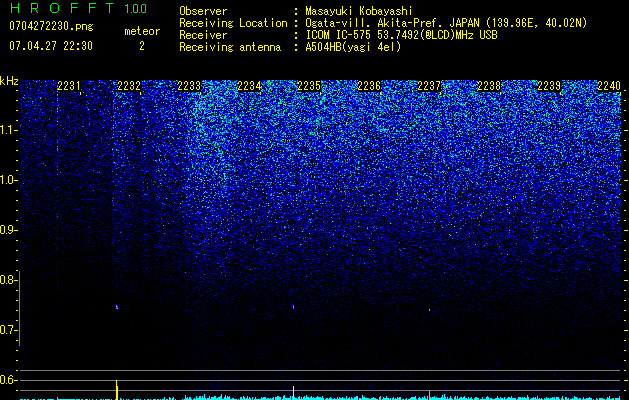Select the filename 0704272230.png

pos(51,27)
